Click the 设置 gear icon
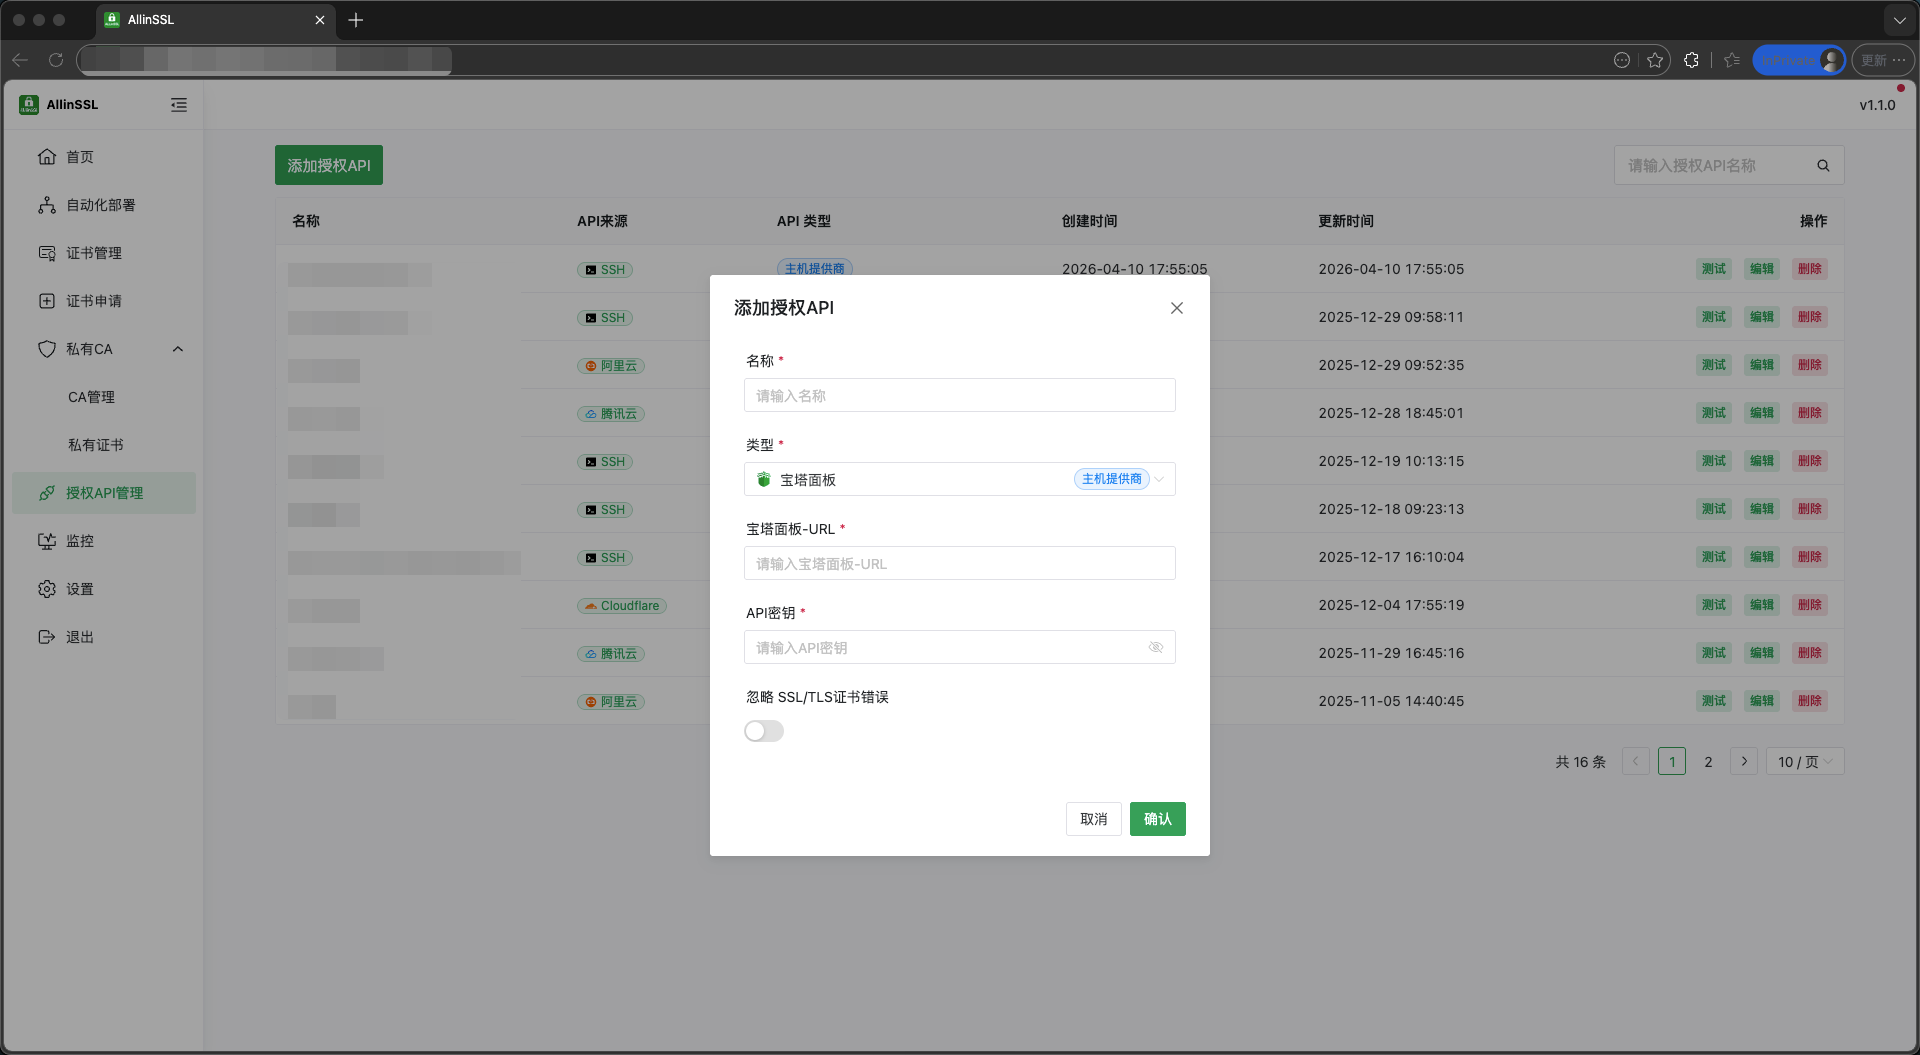The width and height of the screenshot is (1920, 1055). click(x=47, y=589)
